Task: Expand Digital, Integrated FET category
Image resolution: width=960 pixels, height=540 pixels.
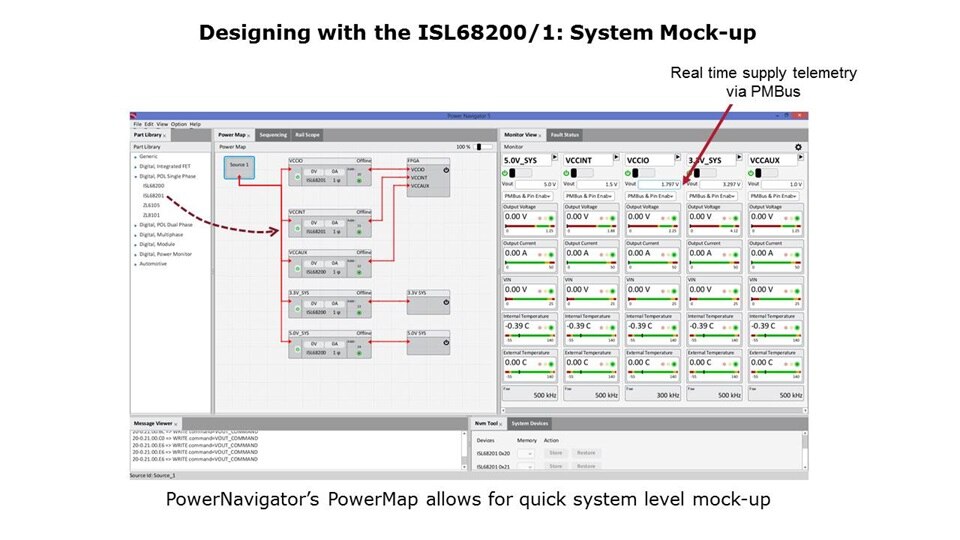Action: 135,167
